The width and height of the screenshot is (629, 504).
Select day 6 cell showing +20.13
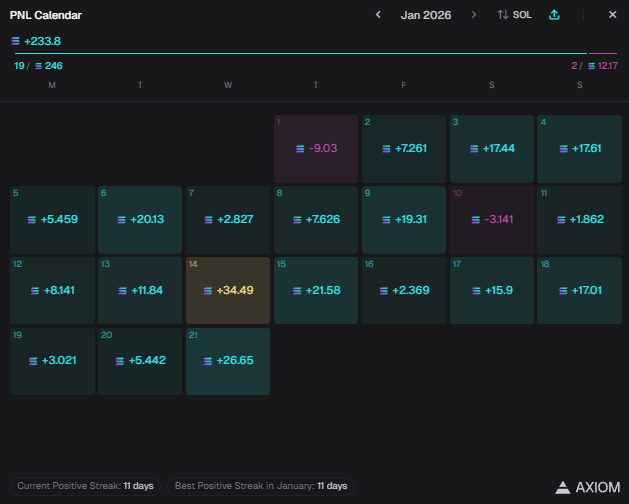pyautogui.click(x=140, y=220)
